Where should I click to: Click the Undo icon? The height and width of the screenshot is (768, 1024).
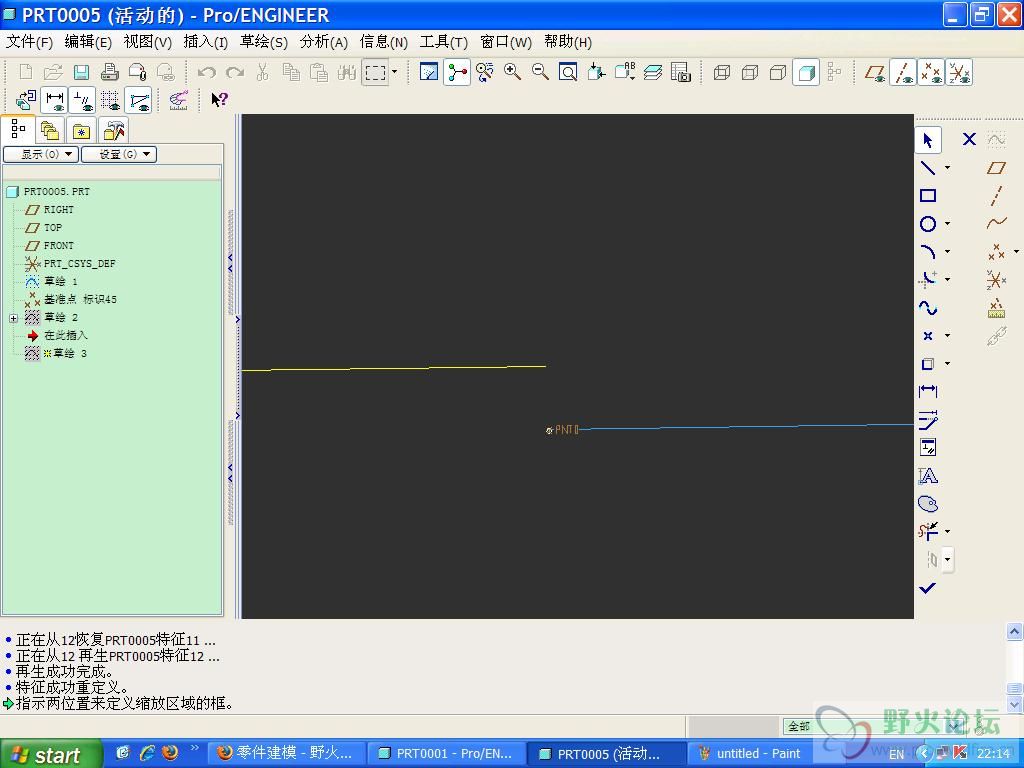pos(206,72)
